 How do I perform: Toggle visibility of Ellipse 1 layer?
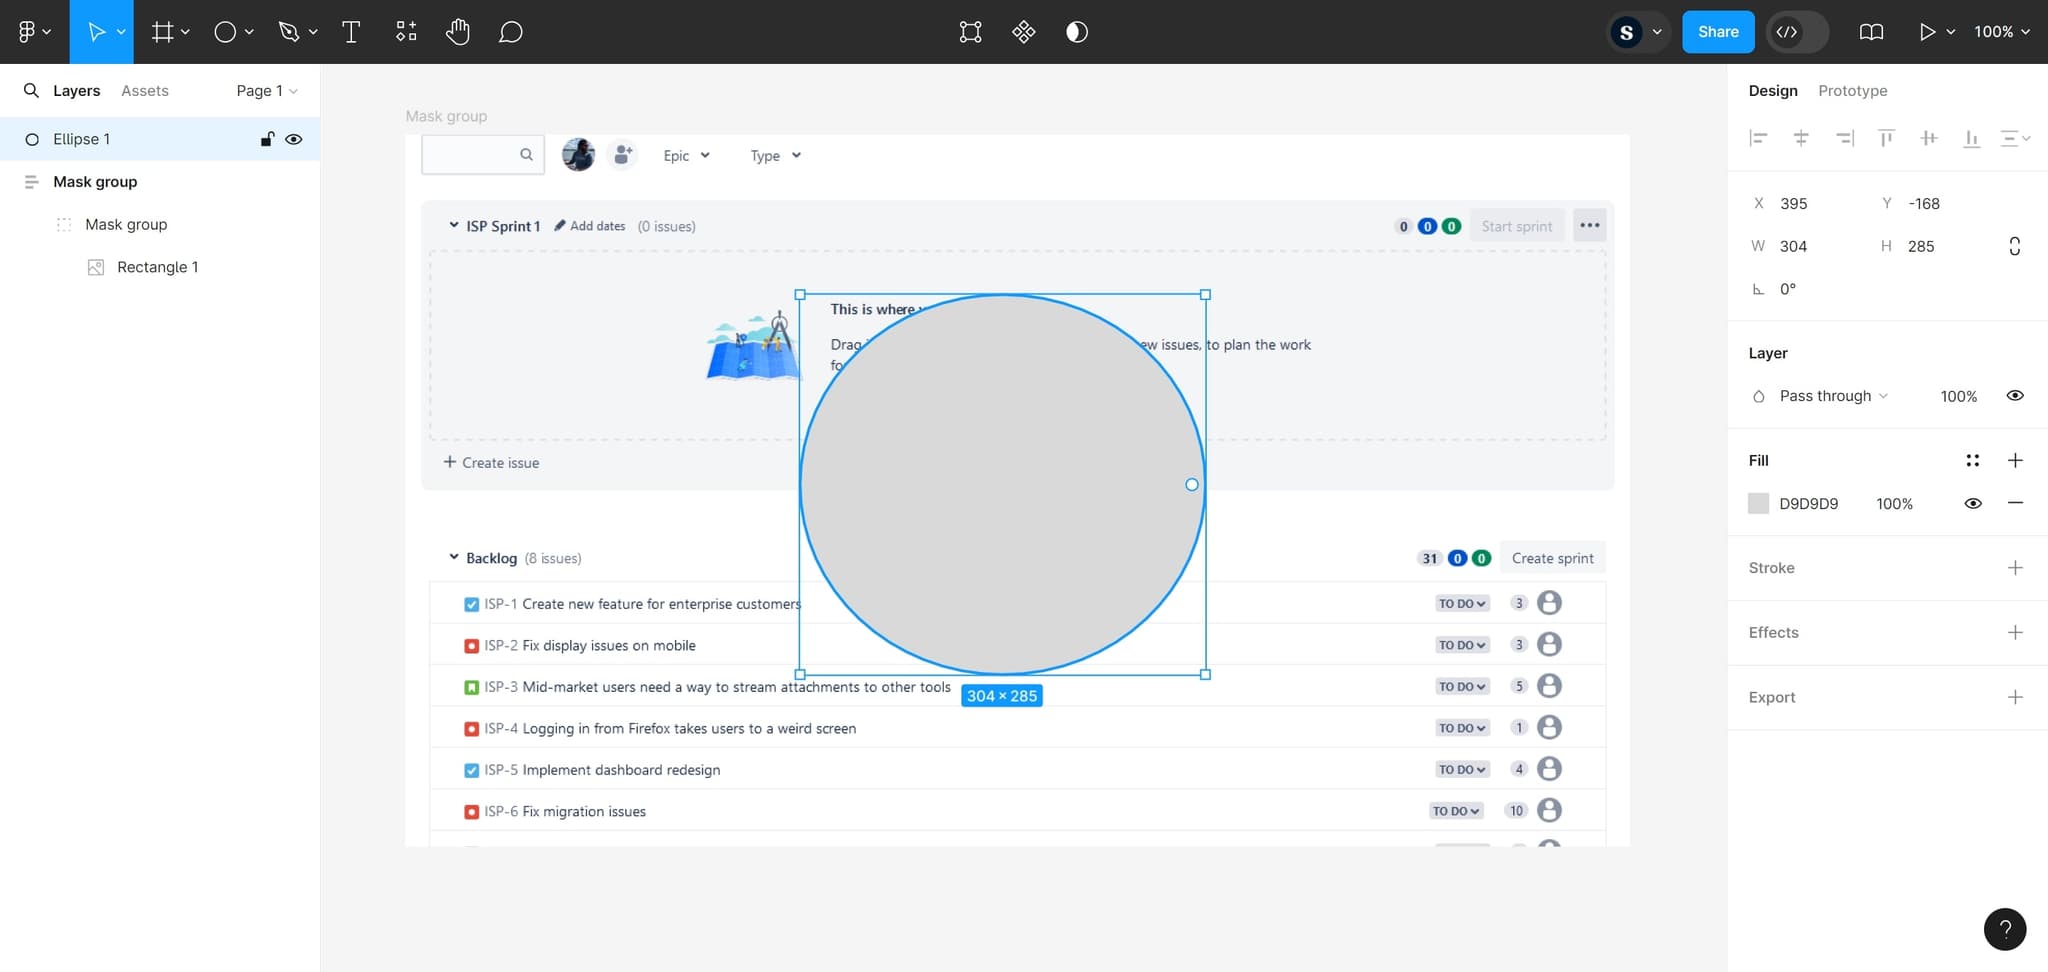pos(294,139)
